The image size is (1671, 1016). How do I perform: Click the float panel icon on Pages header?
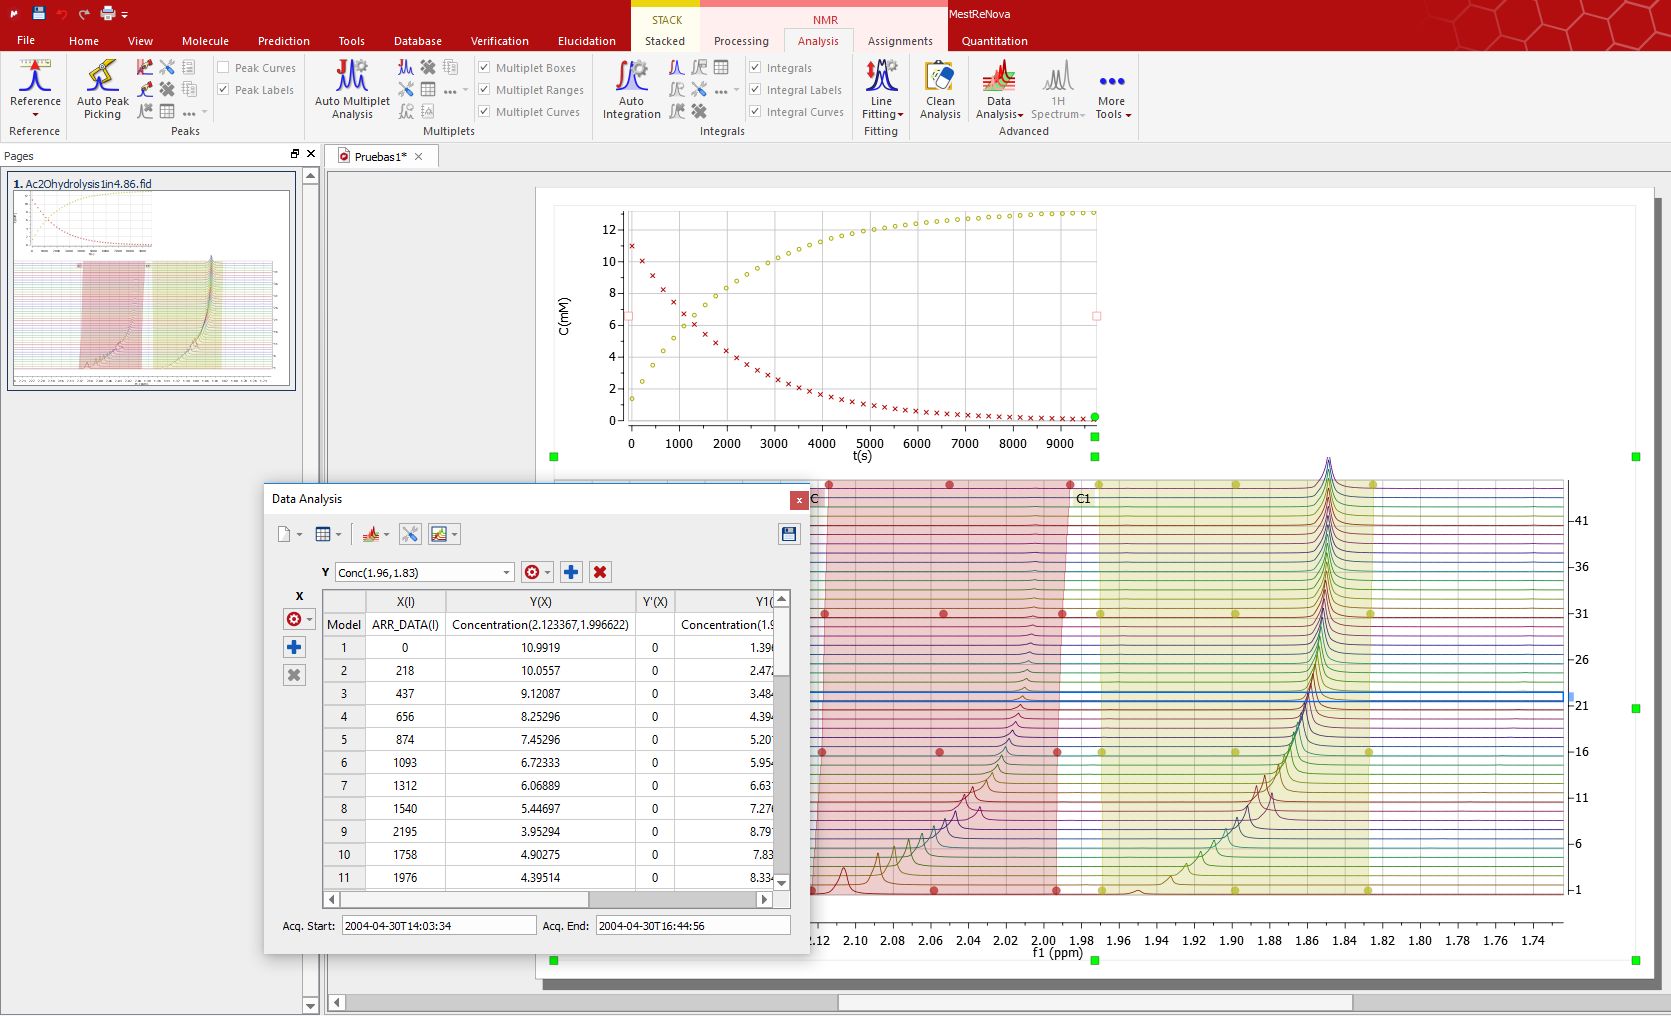(x=295, y=154)
